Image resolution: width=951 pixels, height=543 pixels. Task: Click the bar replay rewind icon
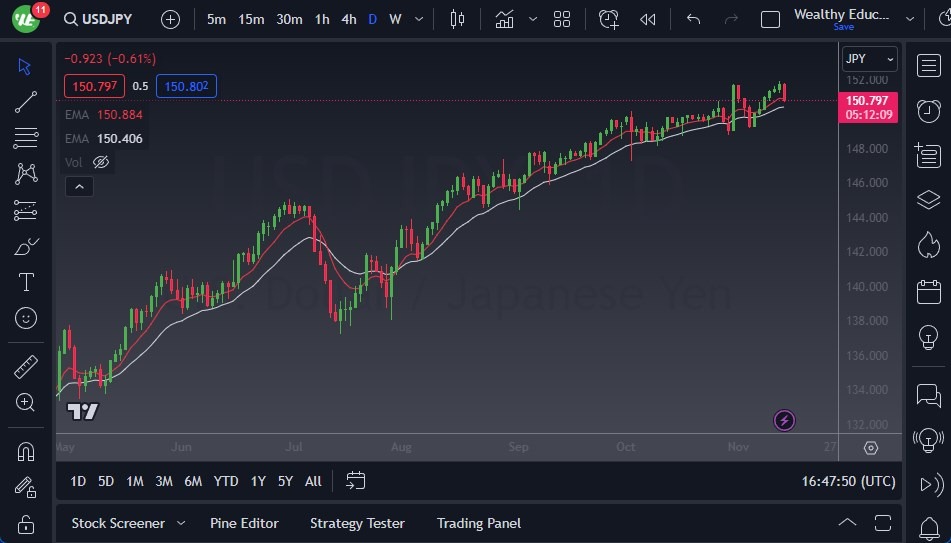(648, 19)
